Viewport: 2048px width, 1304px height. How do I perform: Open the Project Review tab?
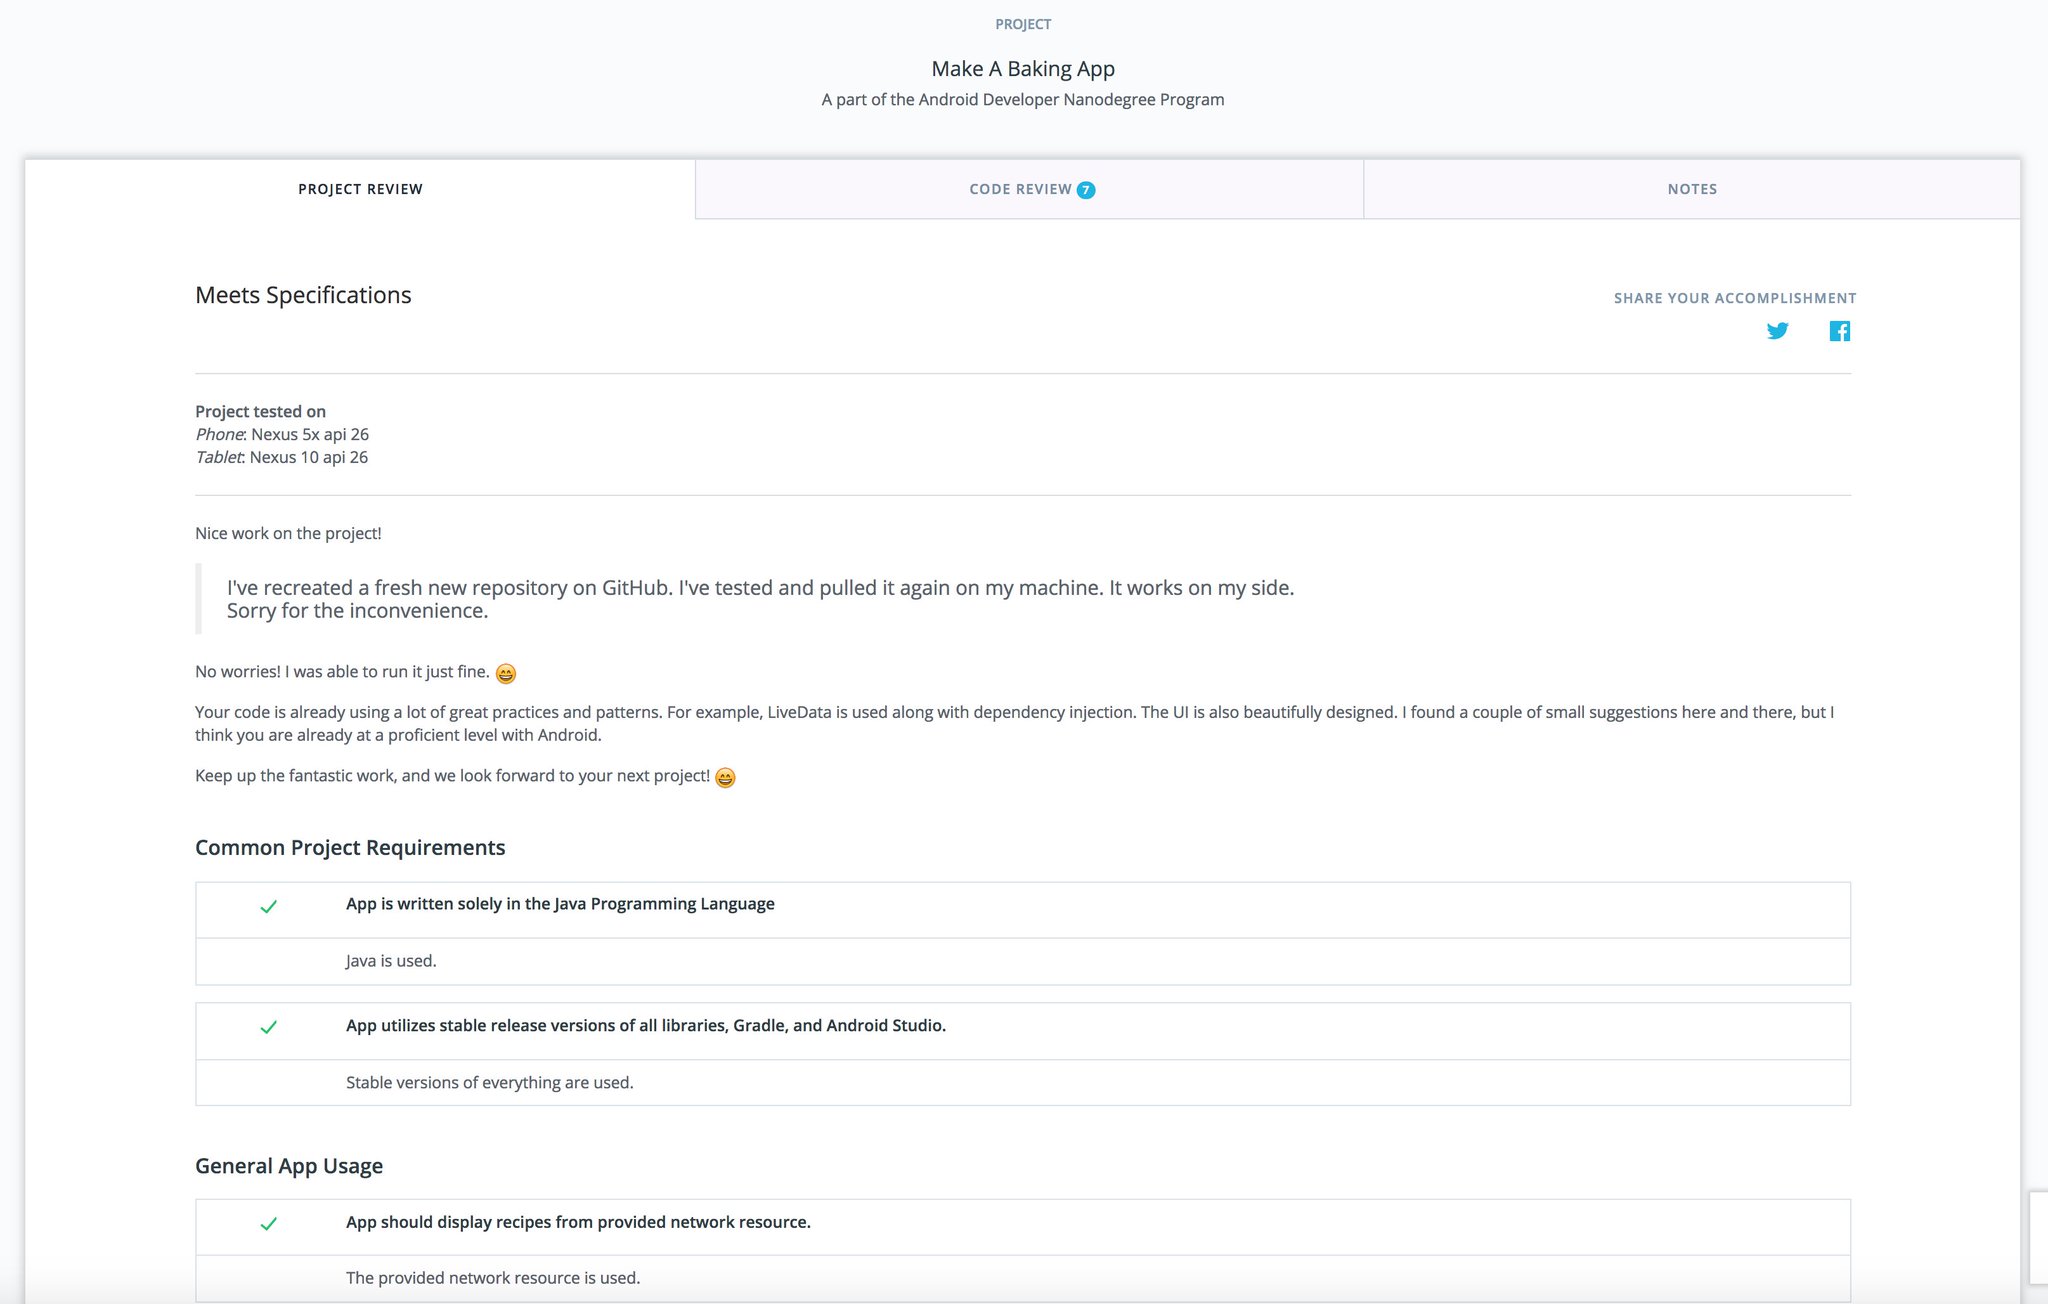pos(360,189)
